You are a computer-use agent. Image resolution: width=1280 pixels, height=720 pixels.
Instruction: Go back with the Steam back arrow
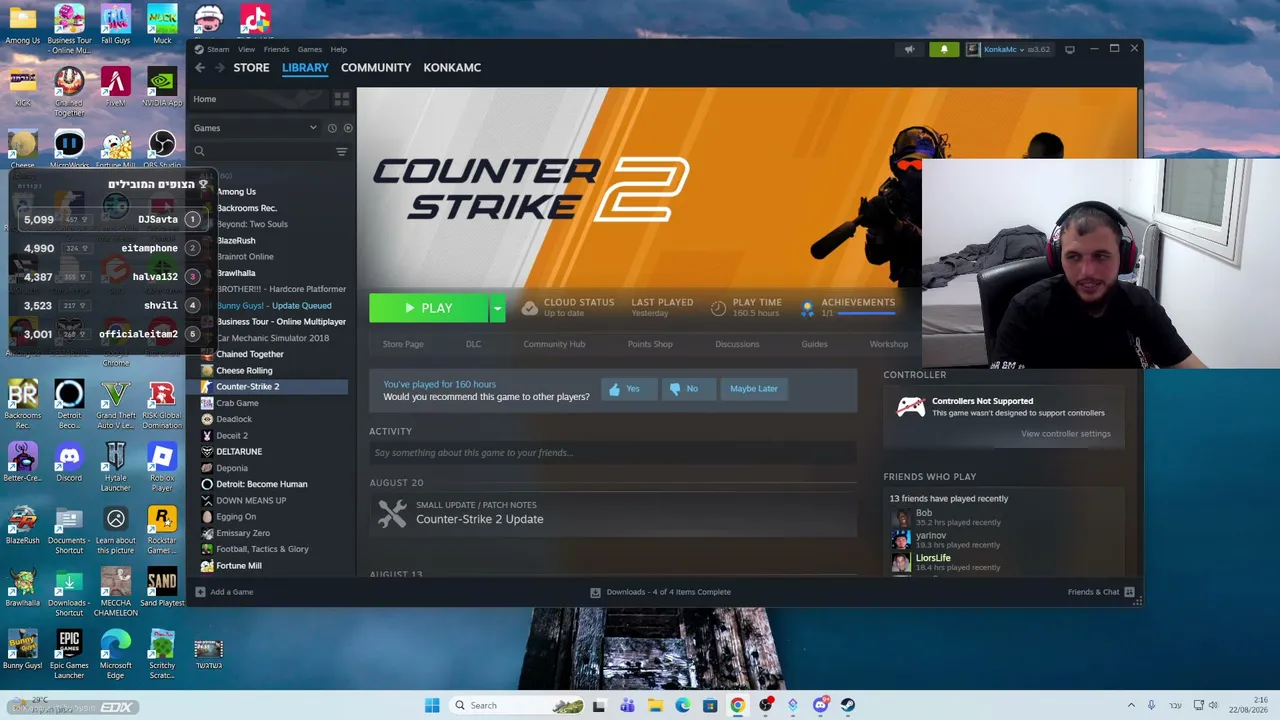[x=200, y=67]
